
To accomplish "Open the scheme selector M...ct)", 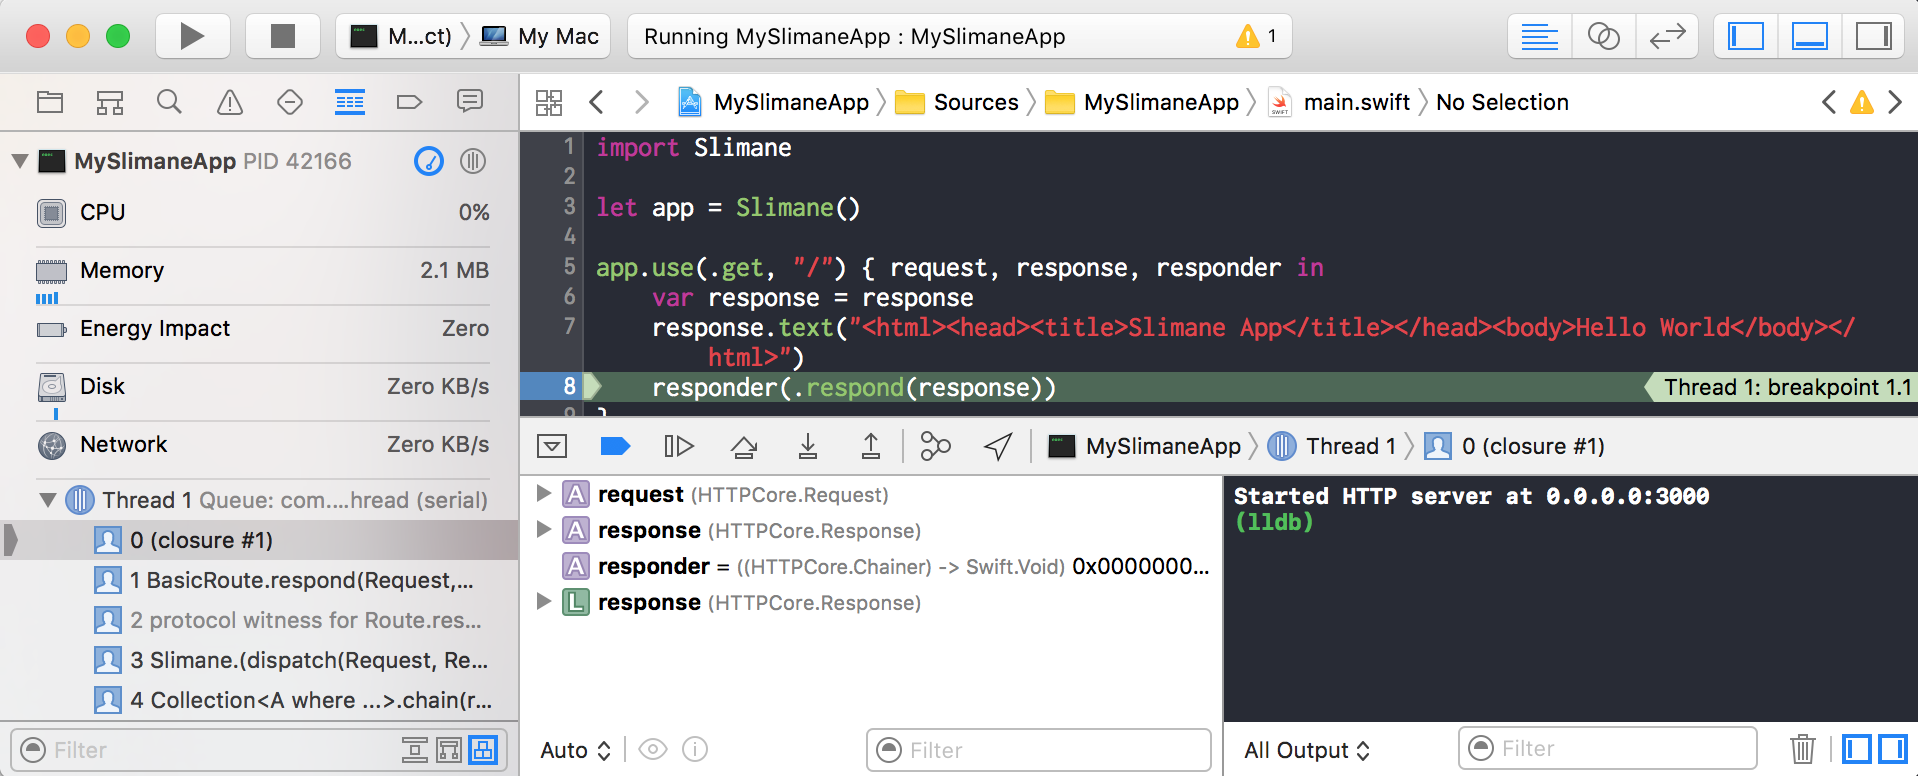I will click(400, 37).
